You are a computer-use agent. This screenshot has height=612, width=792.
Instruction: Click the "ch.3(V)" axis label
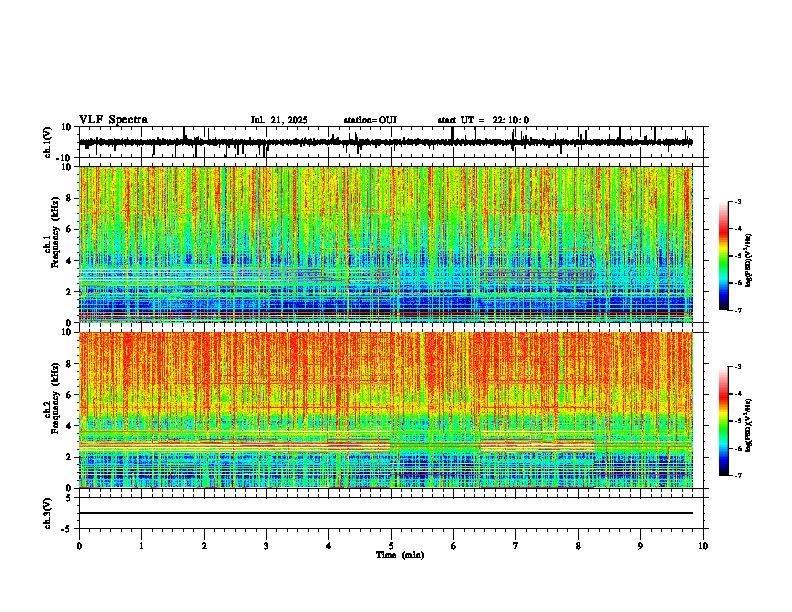(48, 513)
